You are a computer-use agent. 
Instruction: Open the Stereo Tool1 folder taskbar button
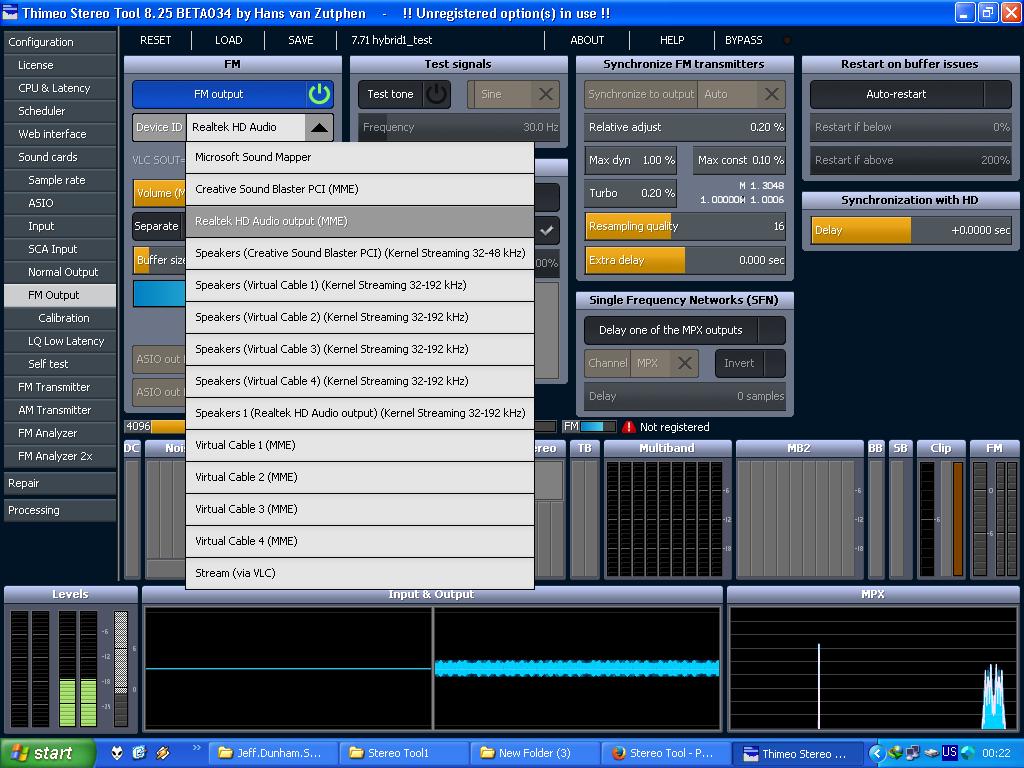click(x=405, y=753)
